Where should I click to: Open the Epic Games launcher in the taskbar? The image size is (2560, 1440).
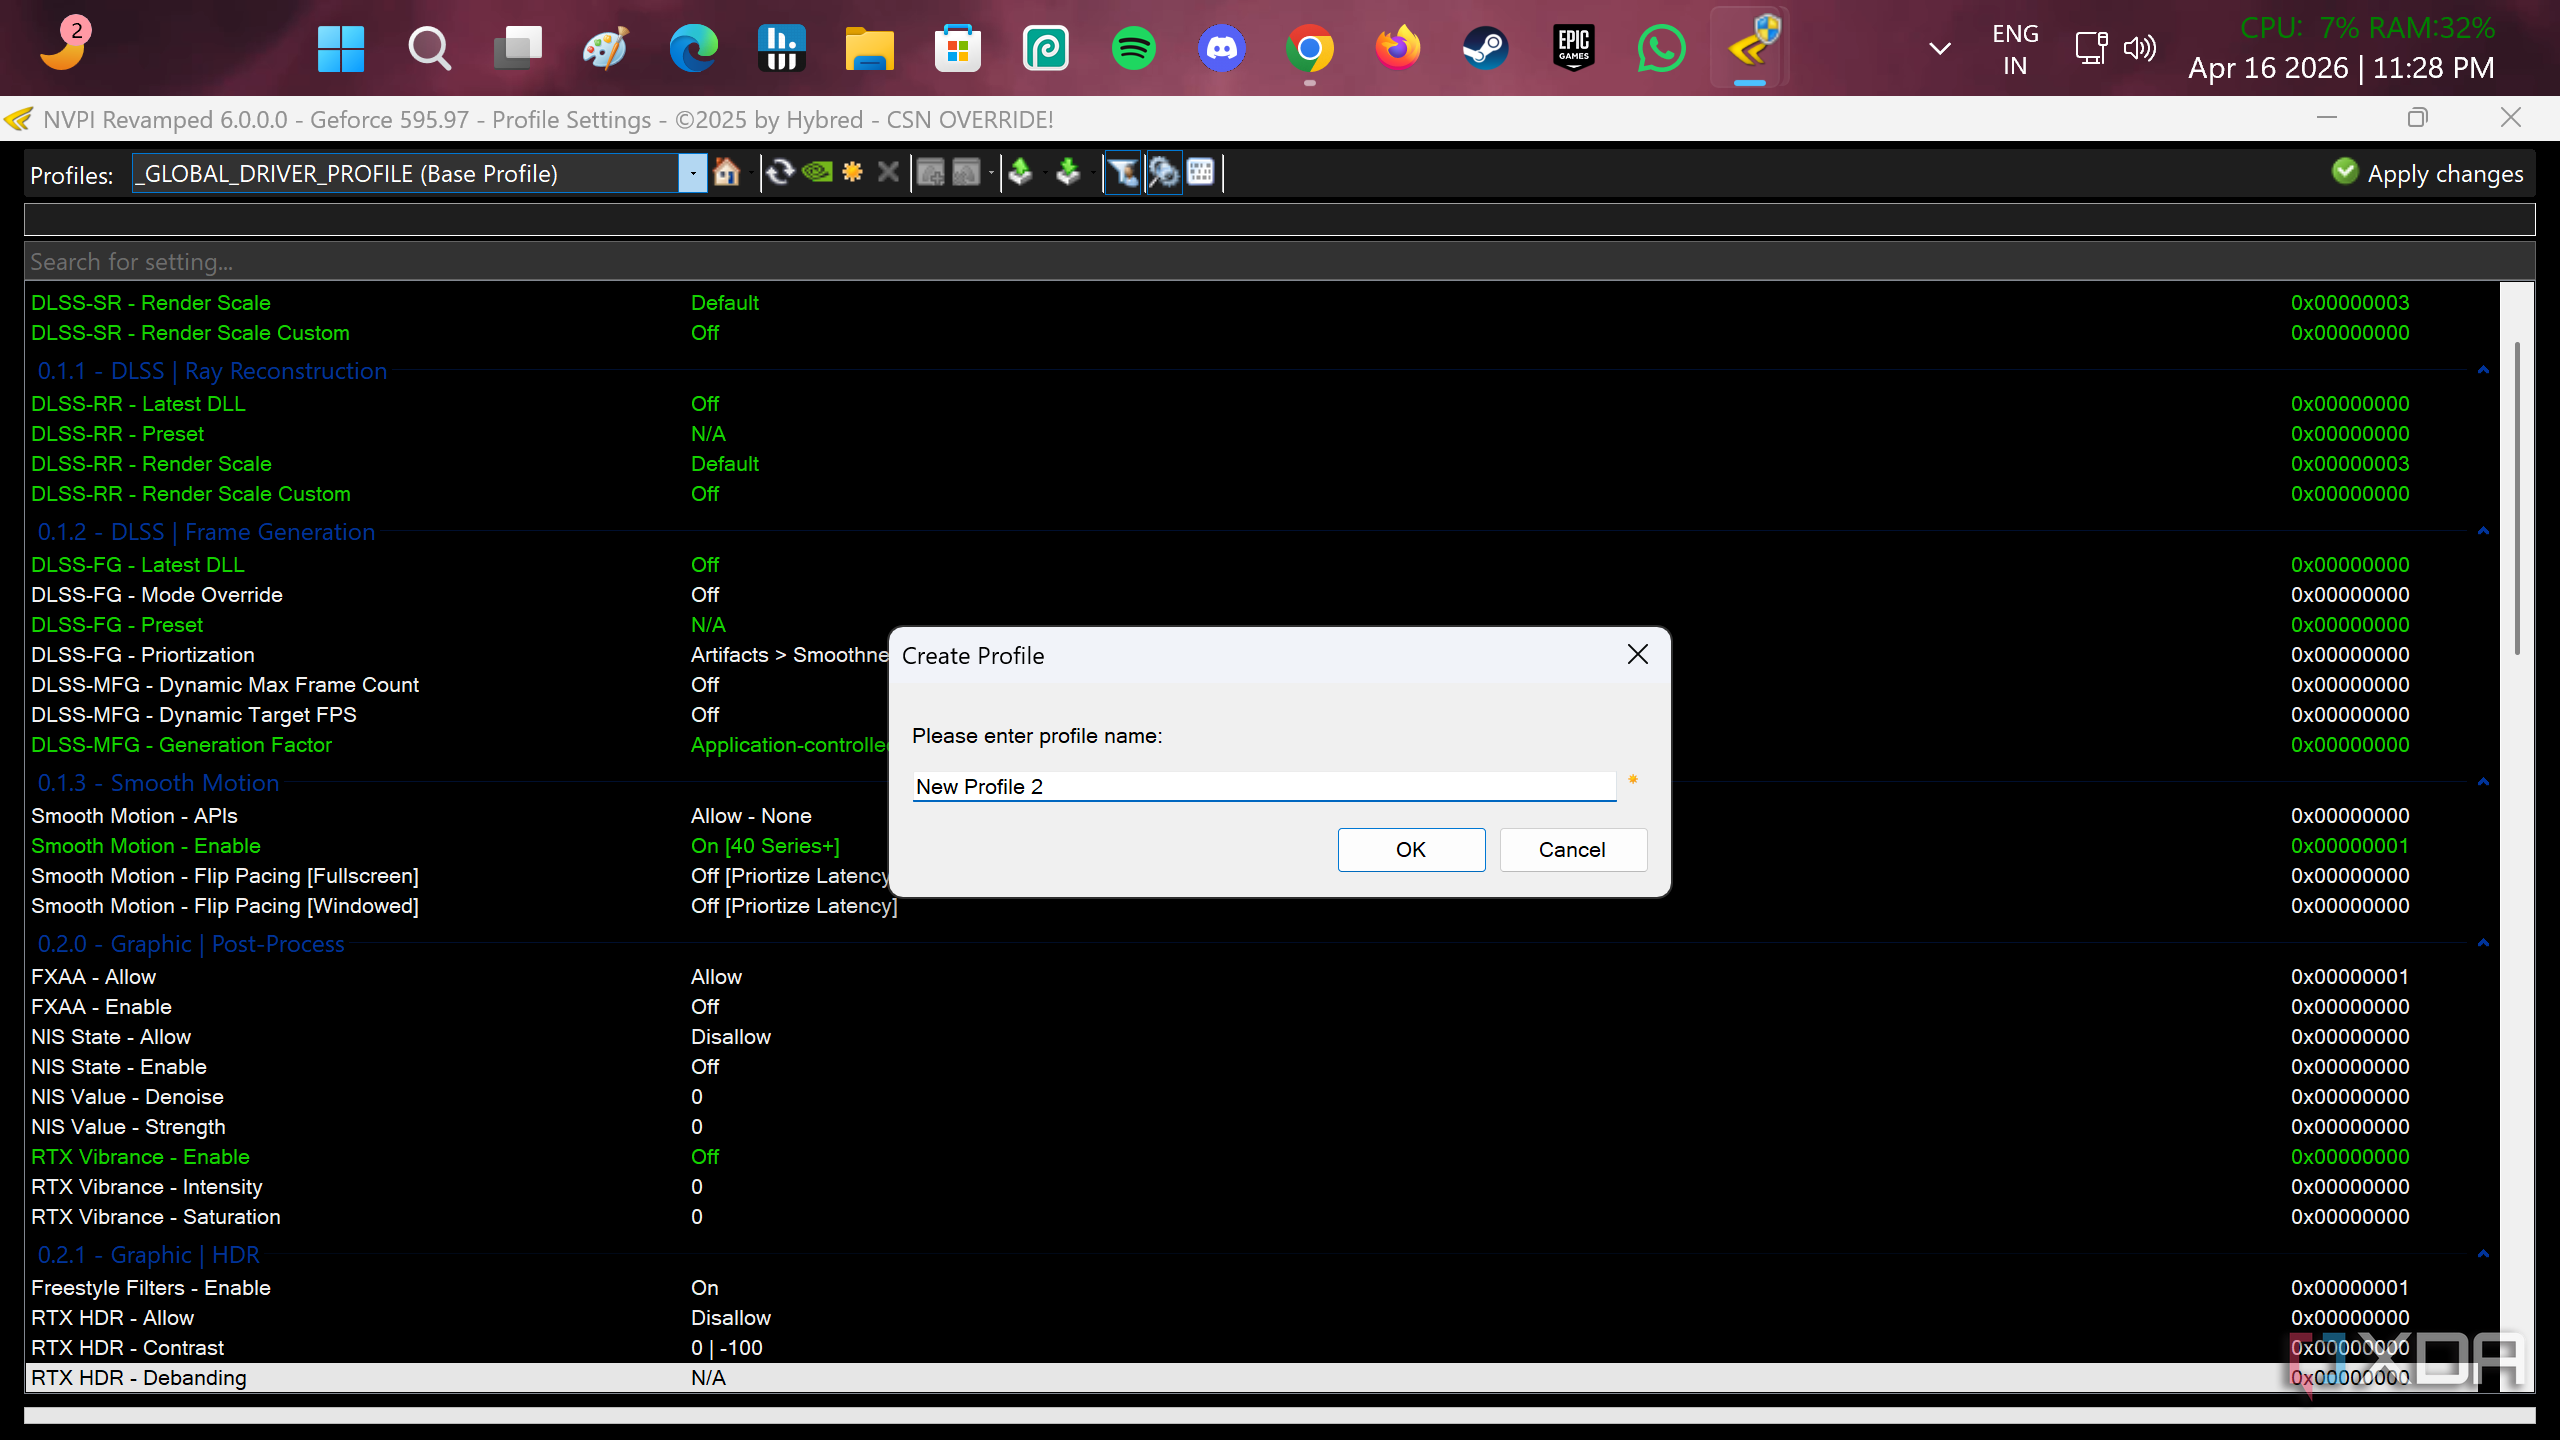tap(1574, 48)
